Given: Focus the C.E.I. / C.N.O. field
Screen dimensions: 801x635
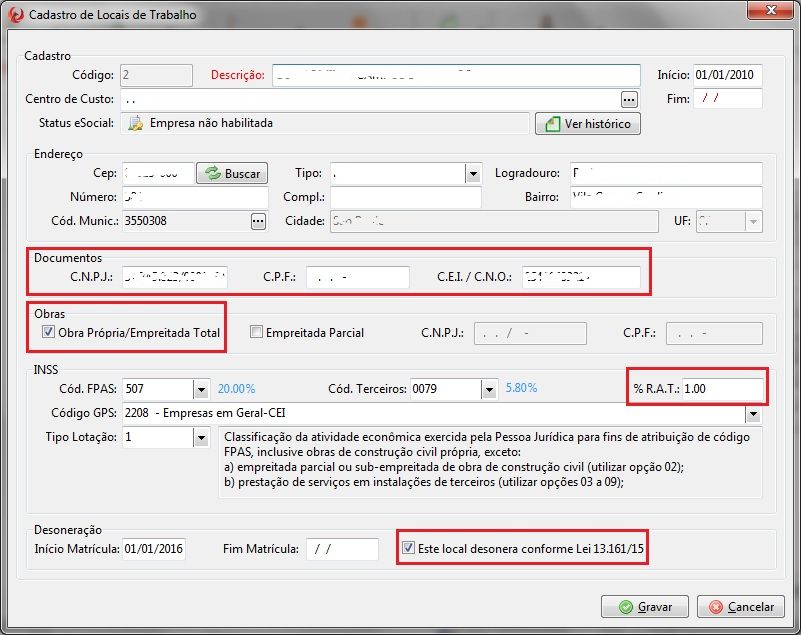Looking at the screenshot, I should coord(581,277).
